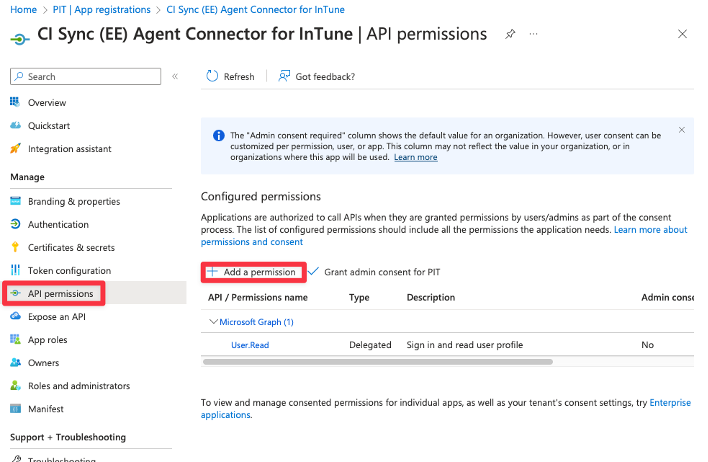Click the Roles and administrators icon
708x462 pixels.
coord(15,385)
